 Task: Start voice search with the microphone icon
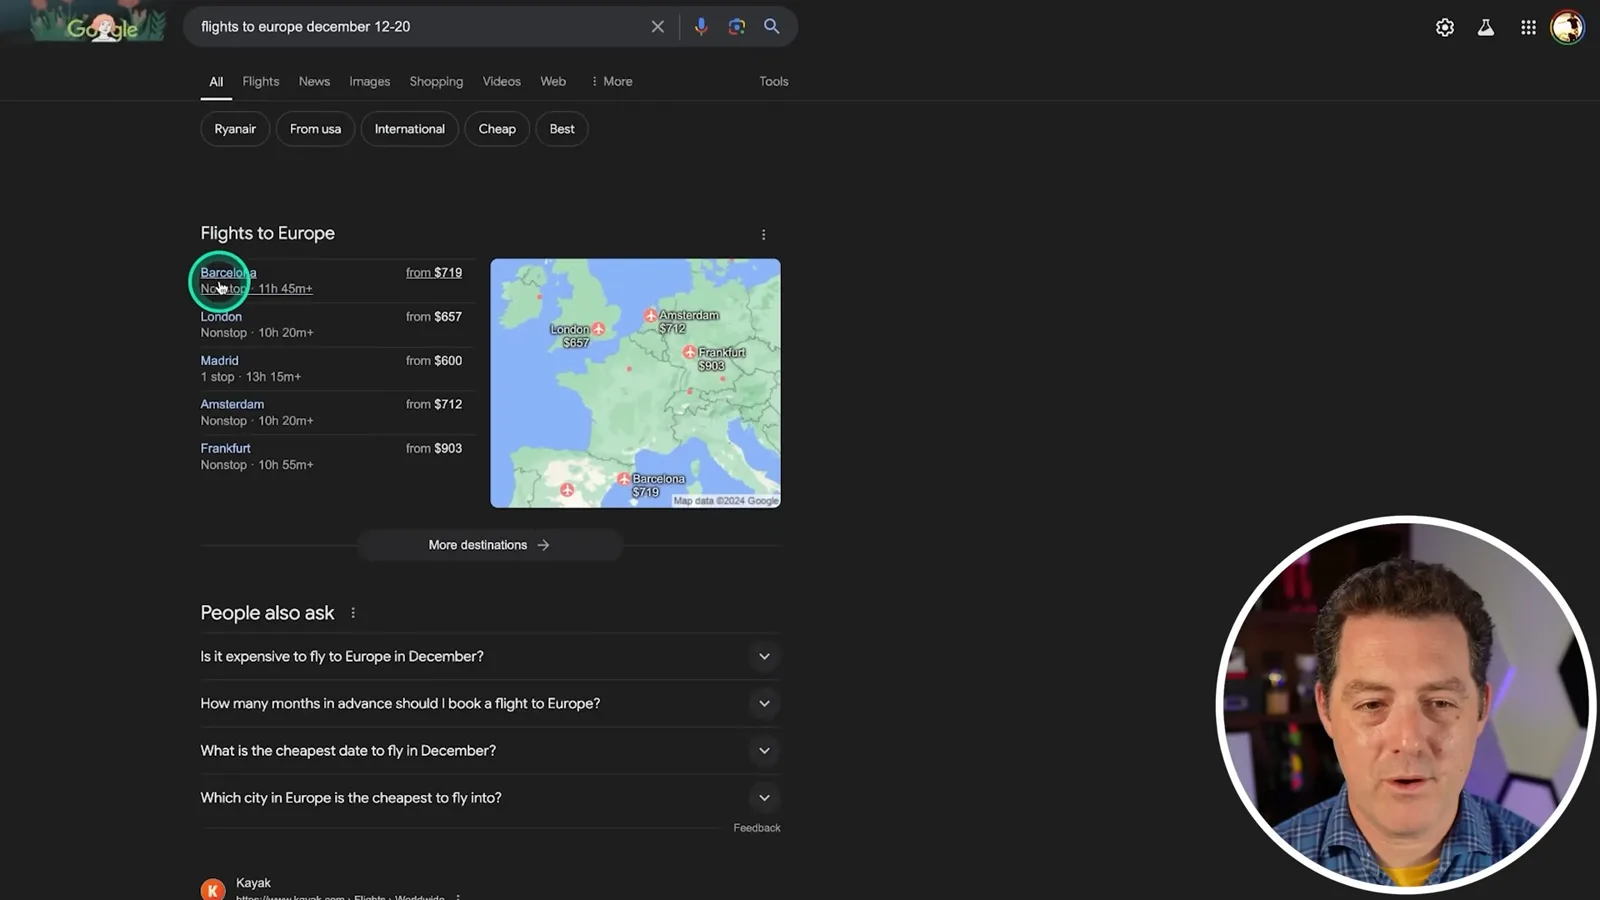701,27
